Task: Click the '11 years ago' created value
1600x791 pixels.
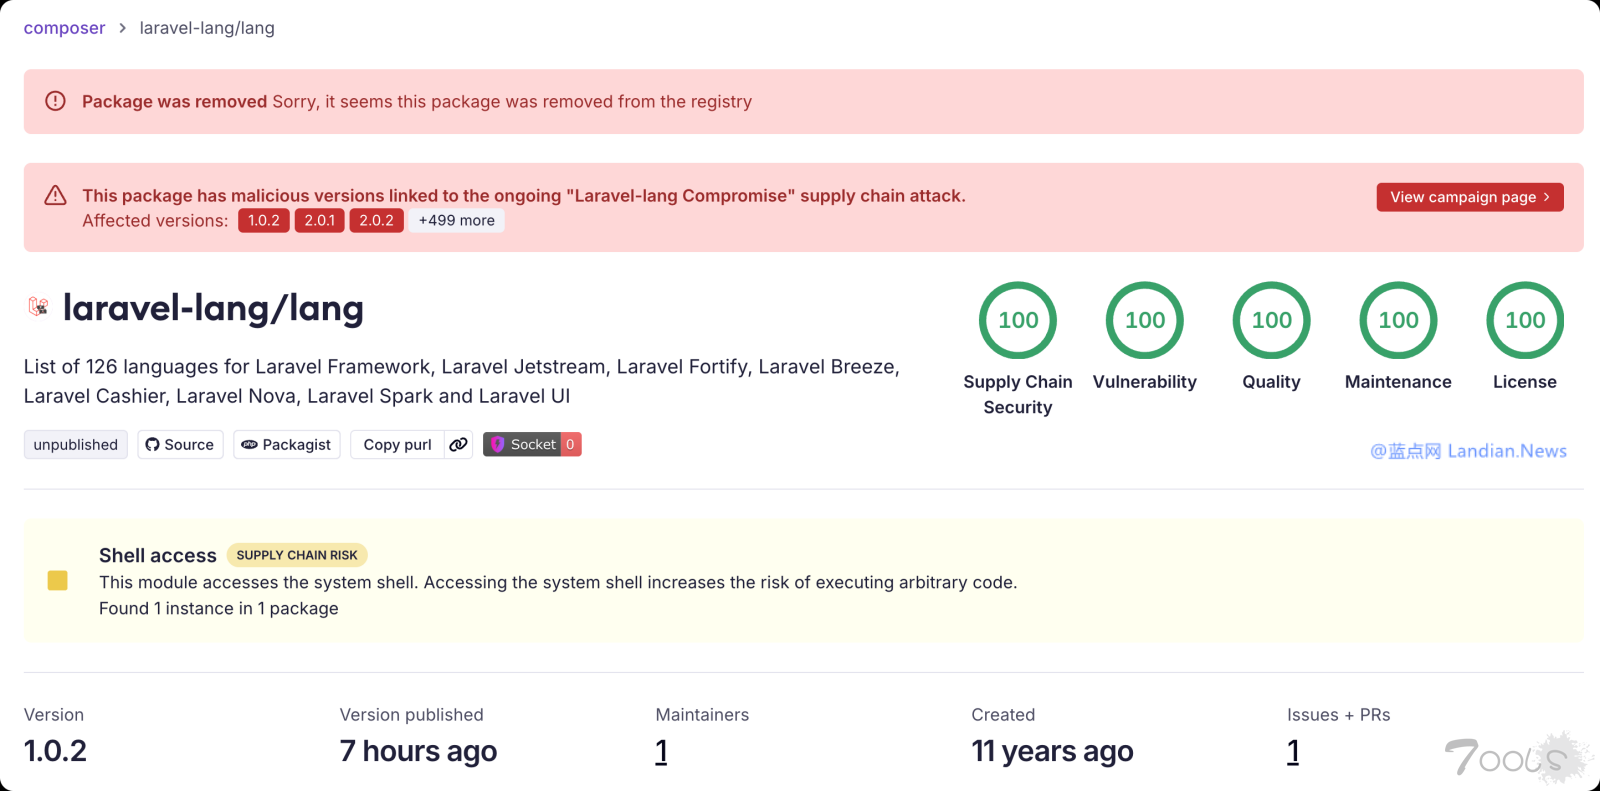Action: 1052,751
